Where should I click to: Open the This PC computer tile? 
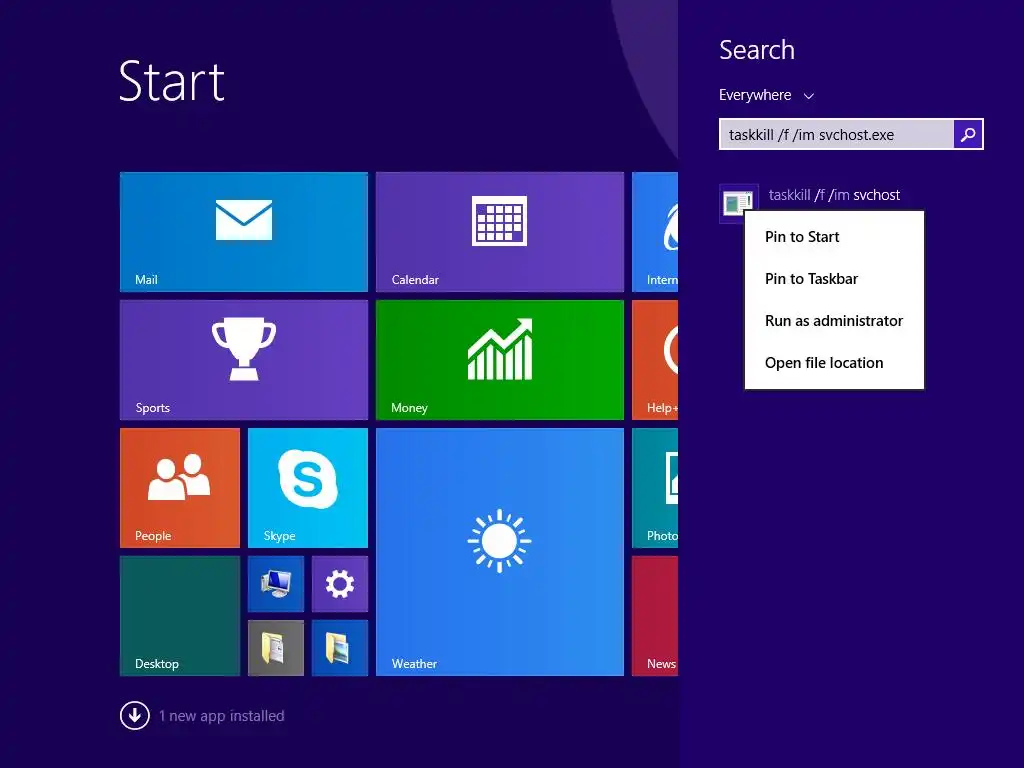coord(276,584)
